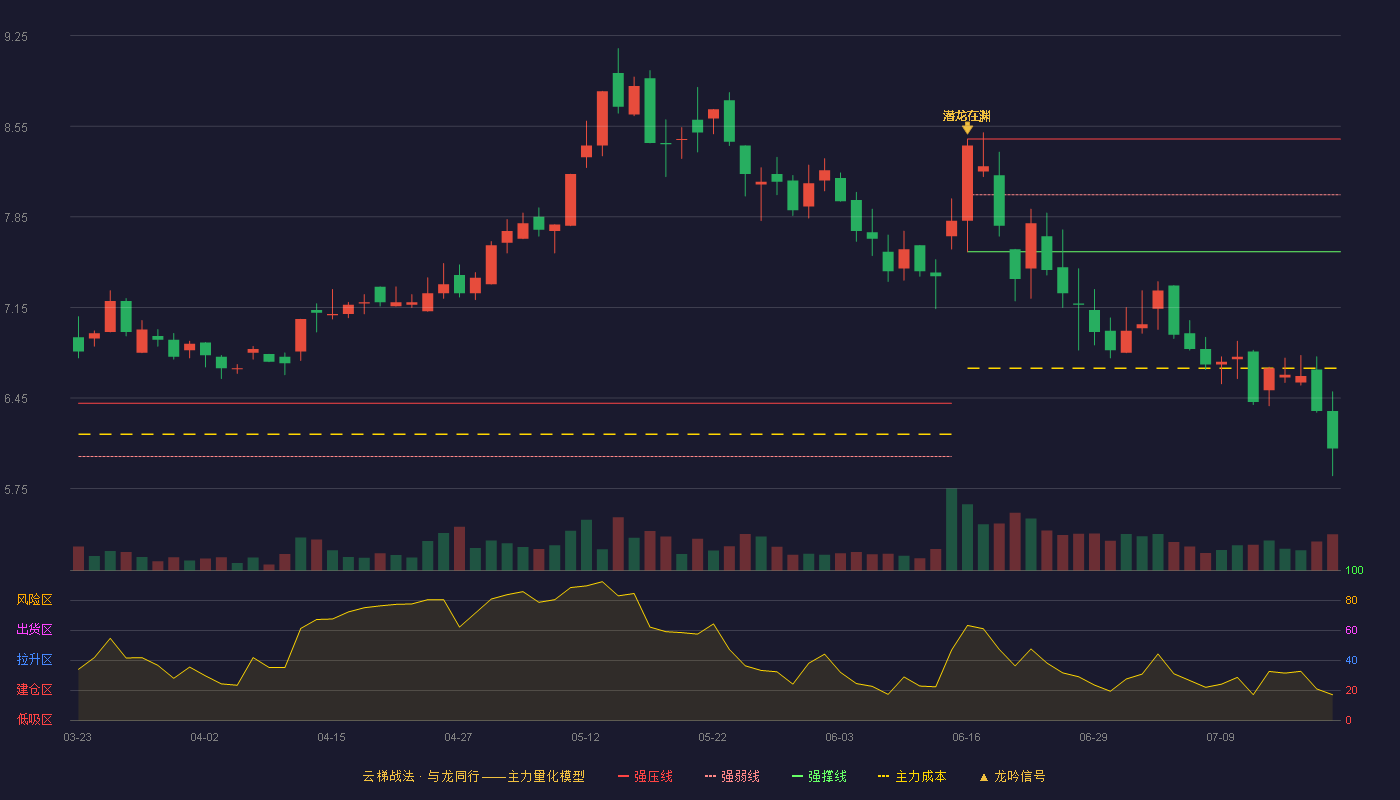
Task: Click the solid red 强压线 line after 06-16
Action: 1154,139
